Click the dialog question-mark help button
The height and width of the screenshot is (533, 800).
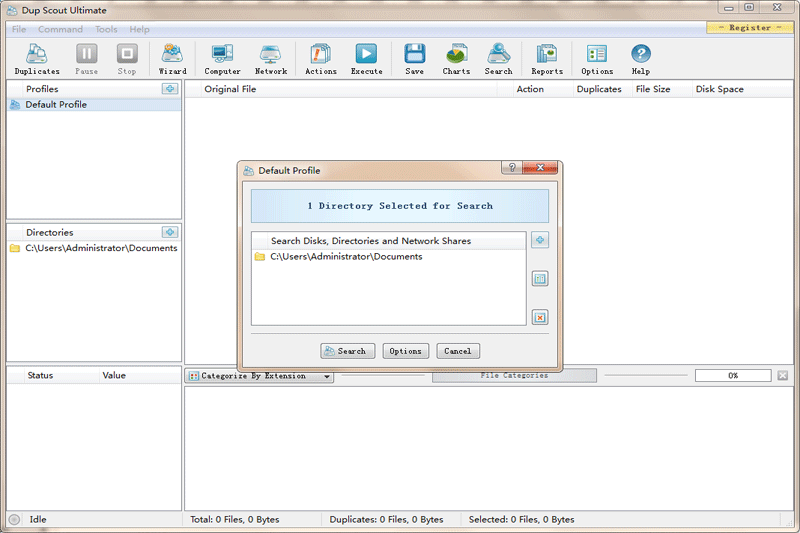point(512,167)
